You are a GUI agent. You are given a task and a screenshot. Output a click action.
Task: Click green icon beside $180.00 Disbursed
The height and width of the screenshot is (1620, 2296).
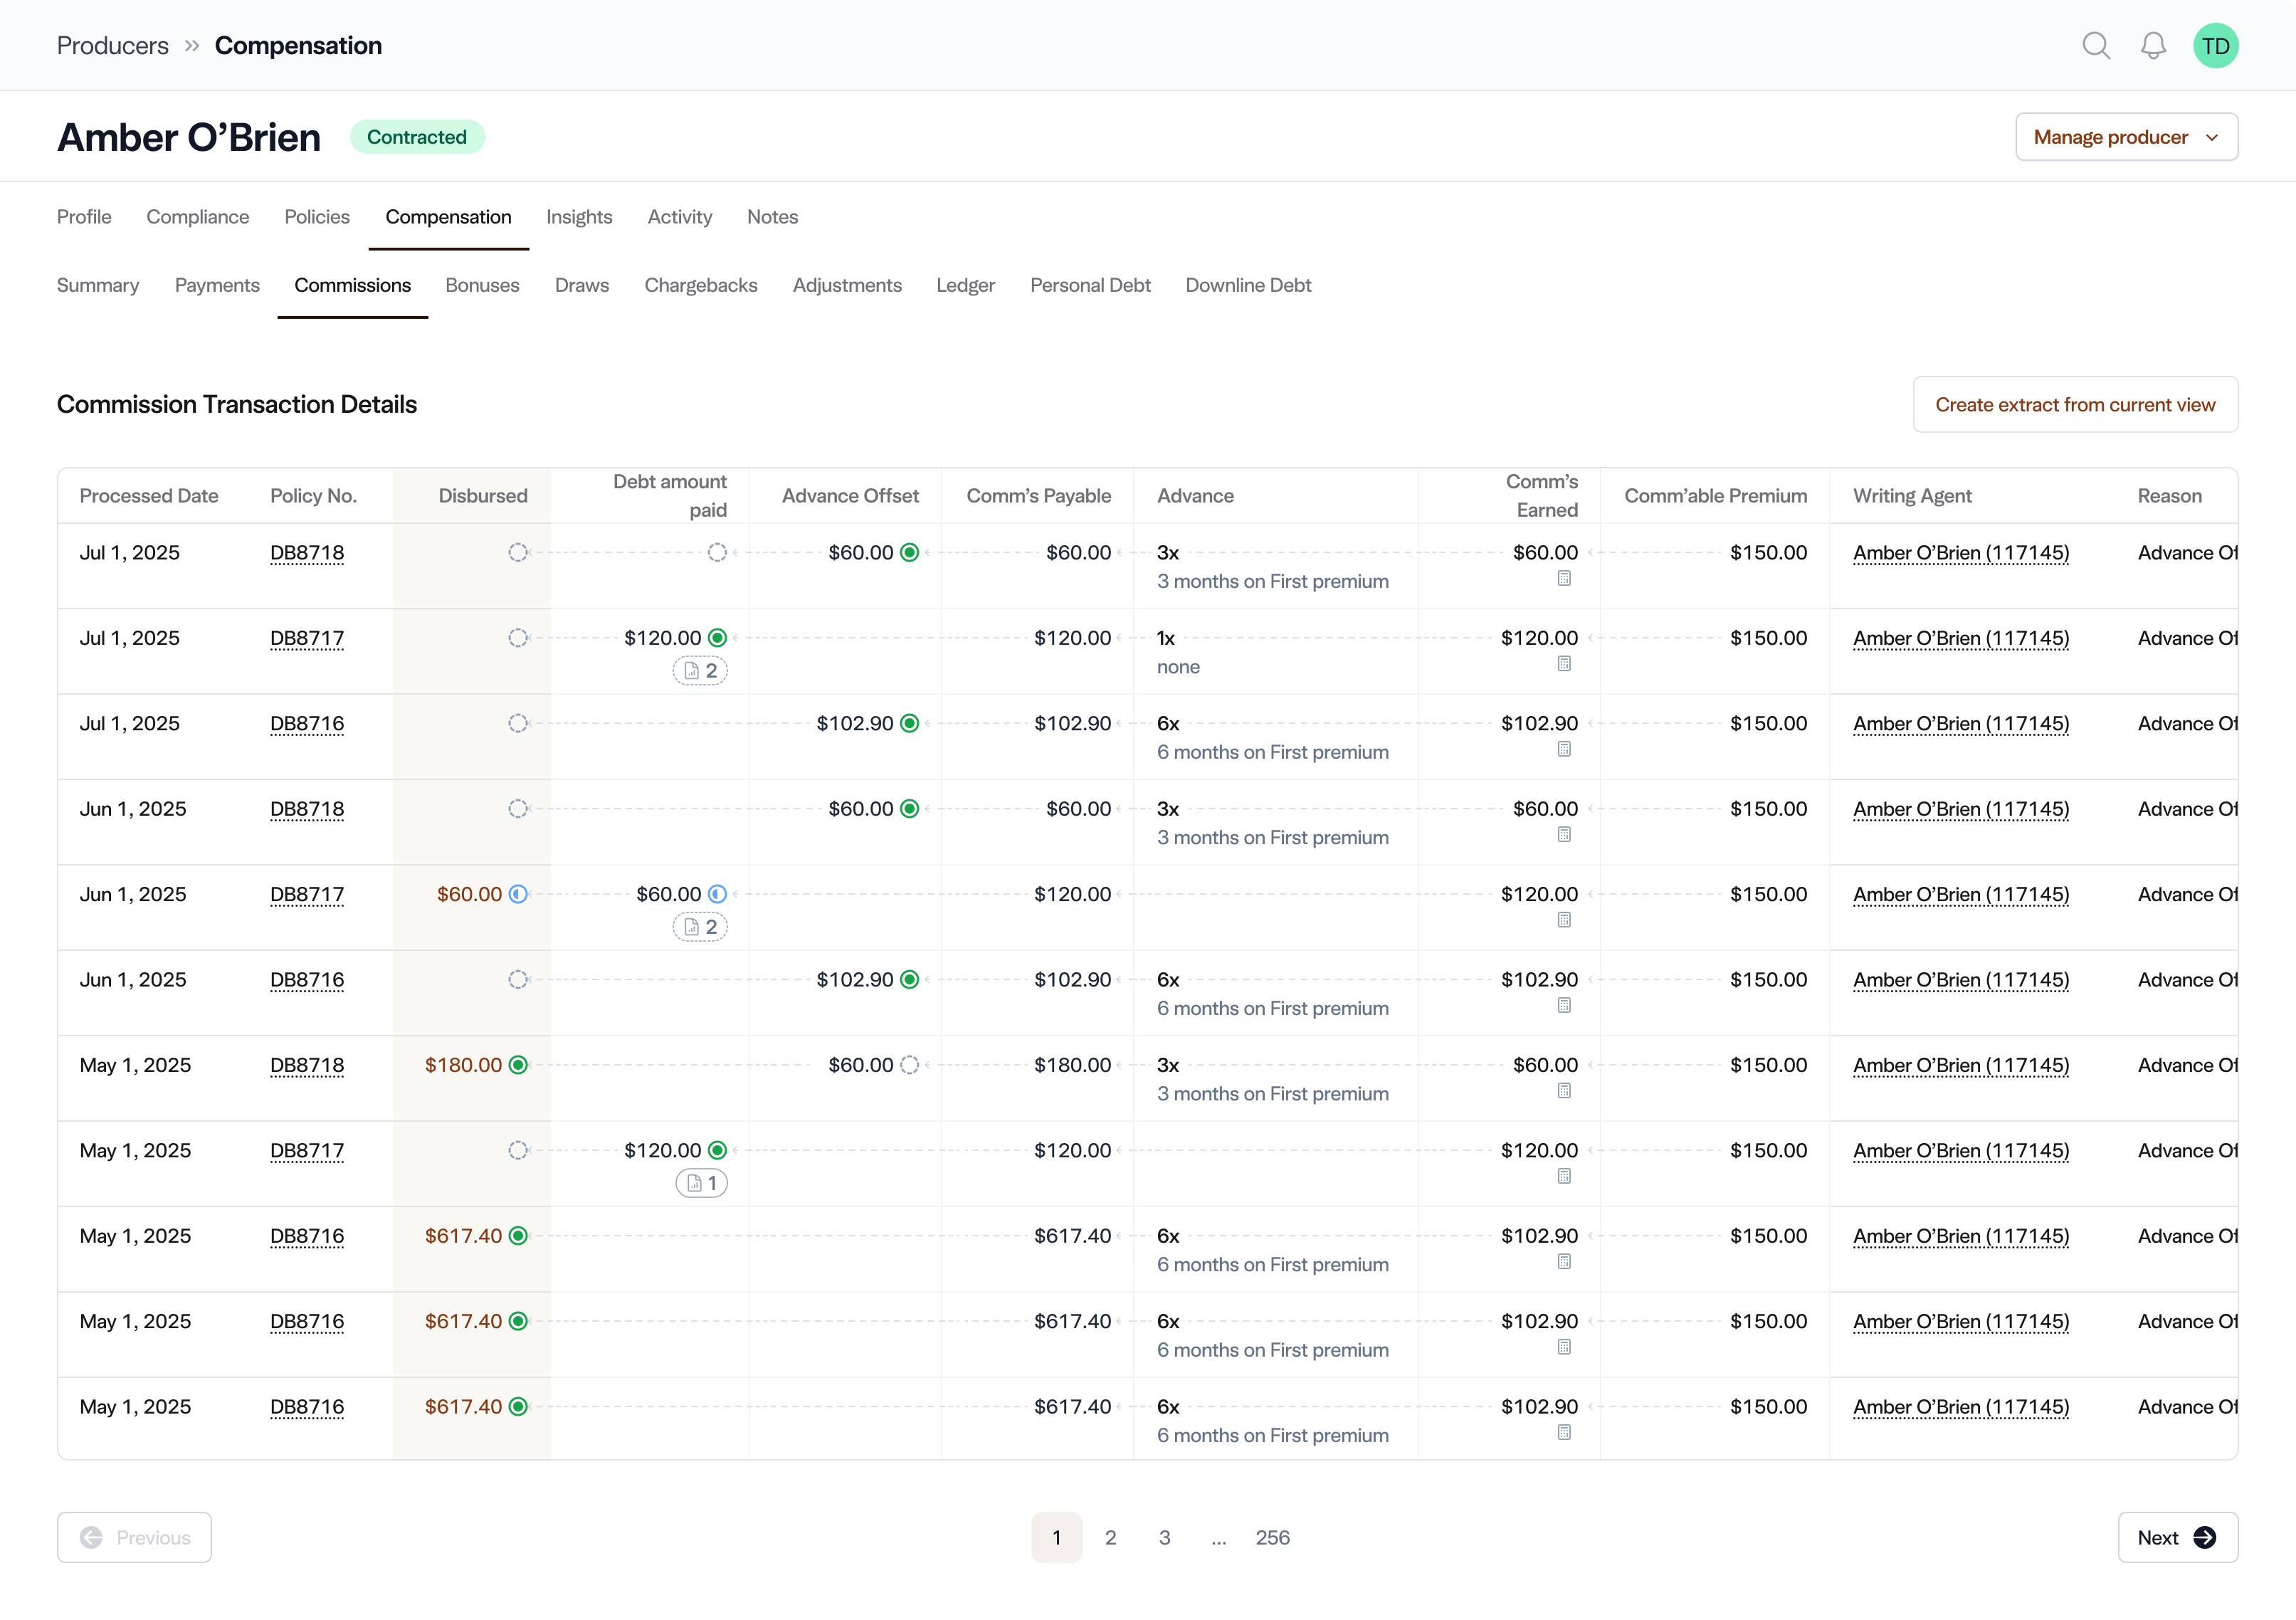(518, 1066)
